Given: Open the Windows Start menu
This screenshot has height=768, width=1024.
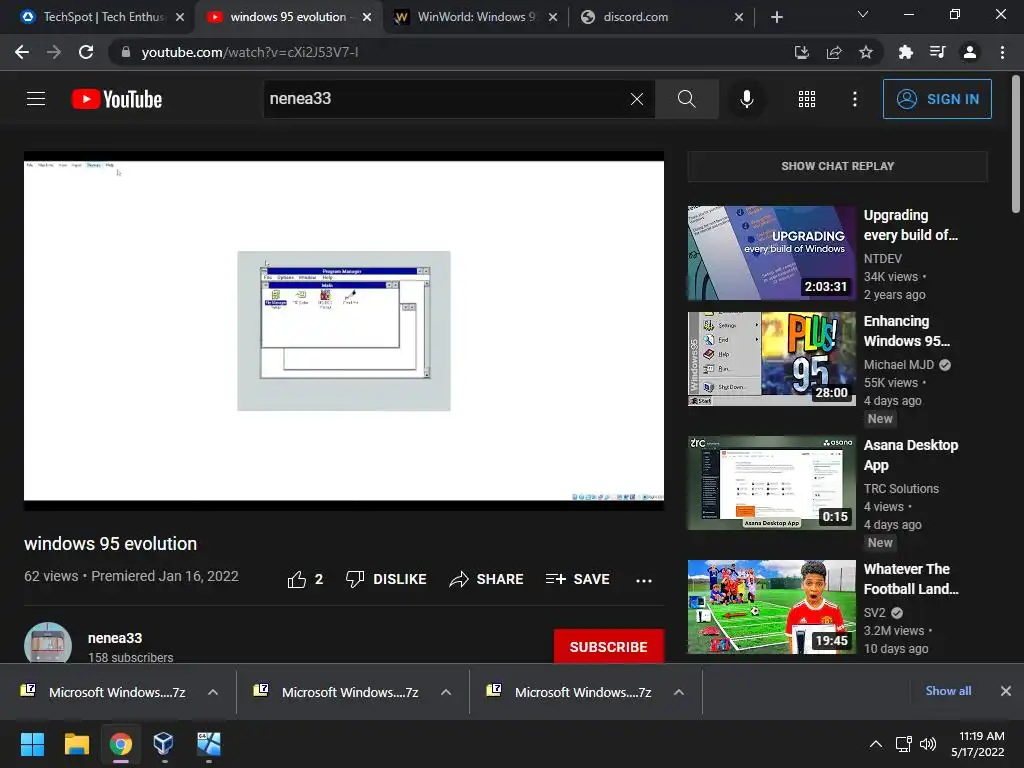Looking at the screenshot, I should tap(32, 744).
